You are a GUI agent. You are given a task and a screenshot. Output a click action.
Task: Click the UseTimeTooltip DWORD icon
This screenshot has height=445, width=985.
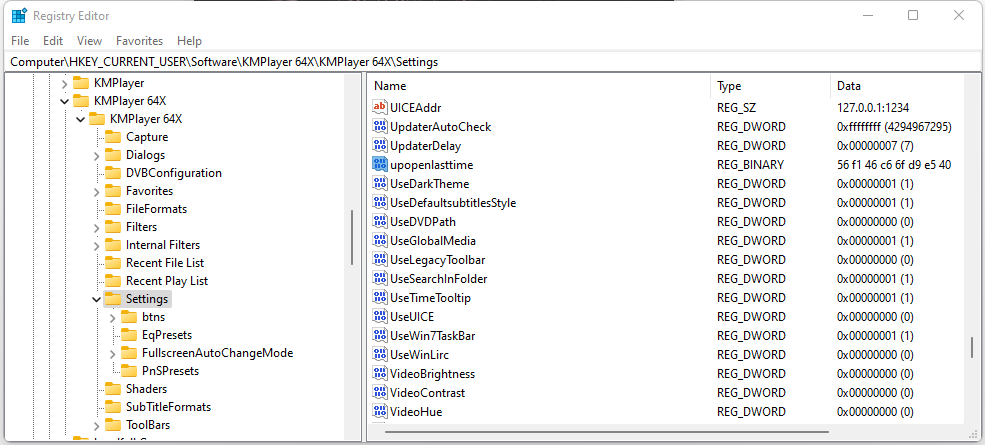[379, 297]
